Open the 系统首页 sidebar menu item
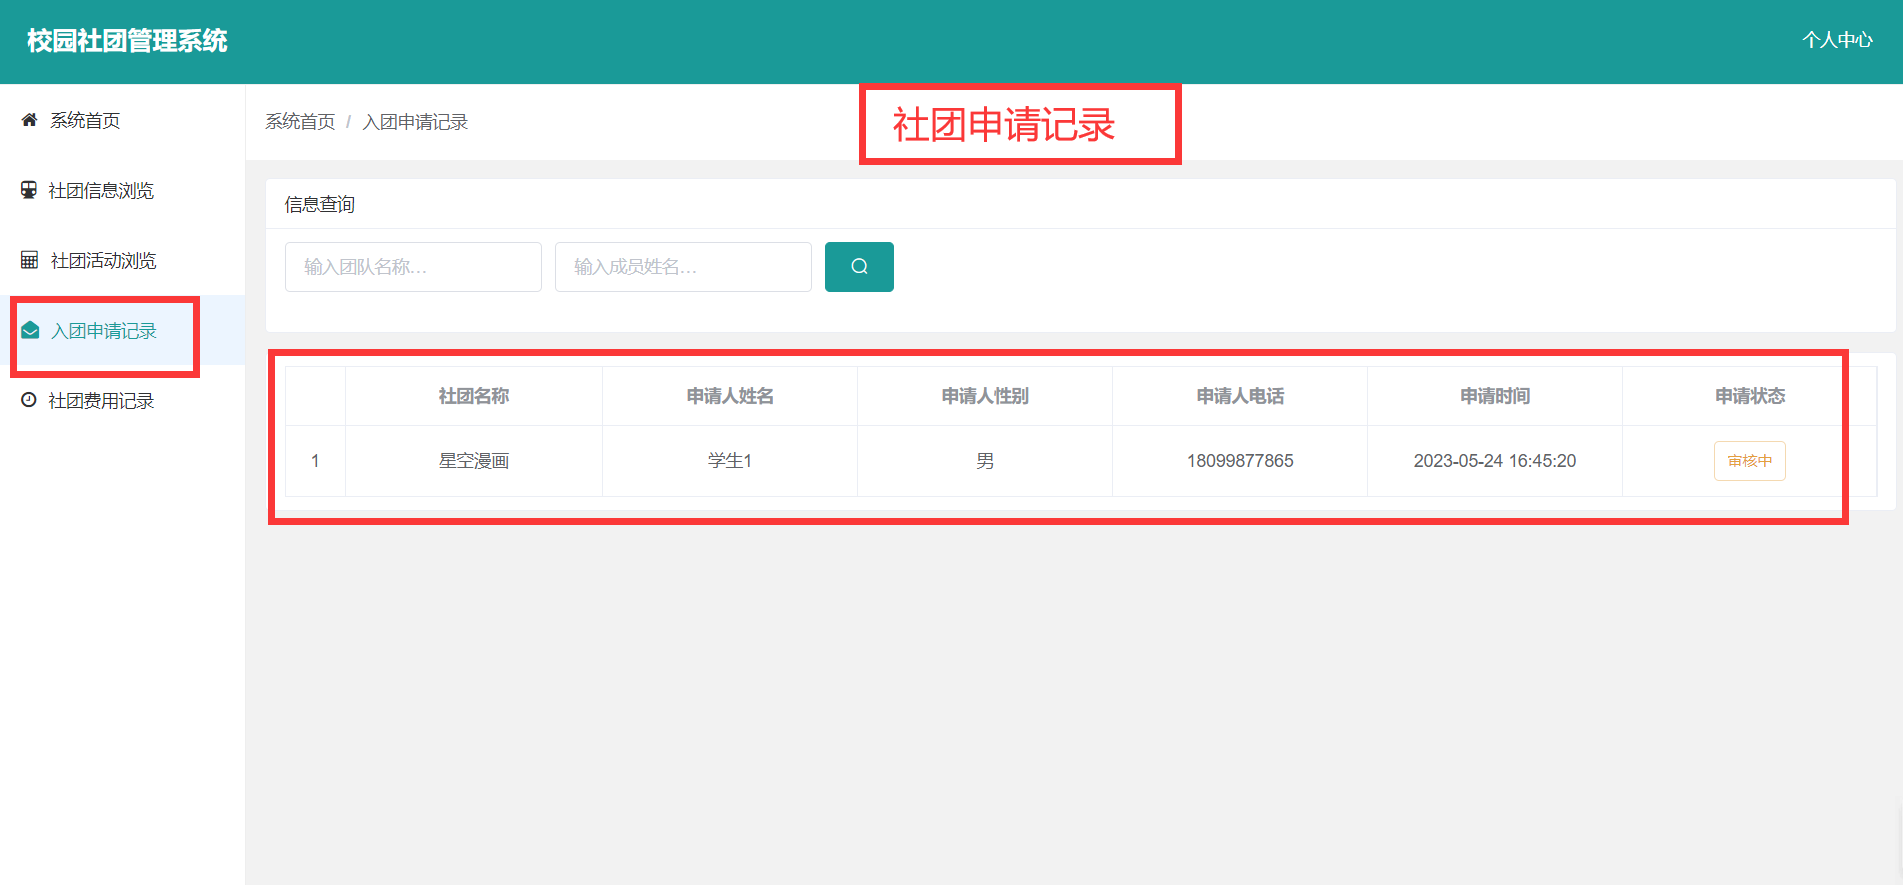The height and width of the screenshot is (885, 1903). [x=122, y=120]
